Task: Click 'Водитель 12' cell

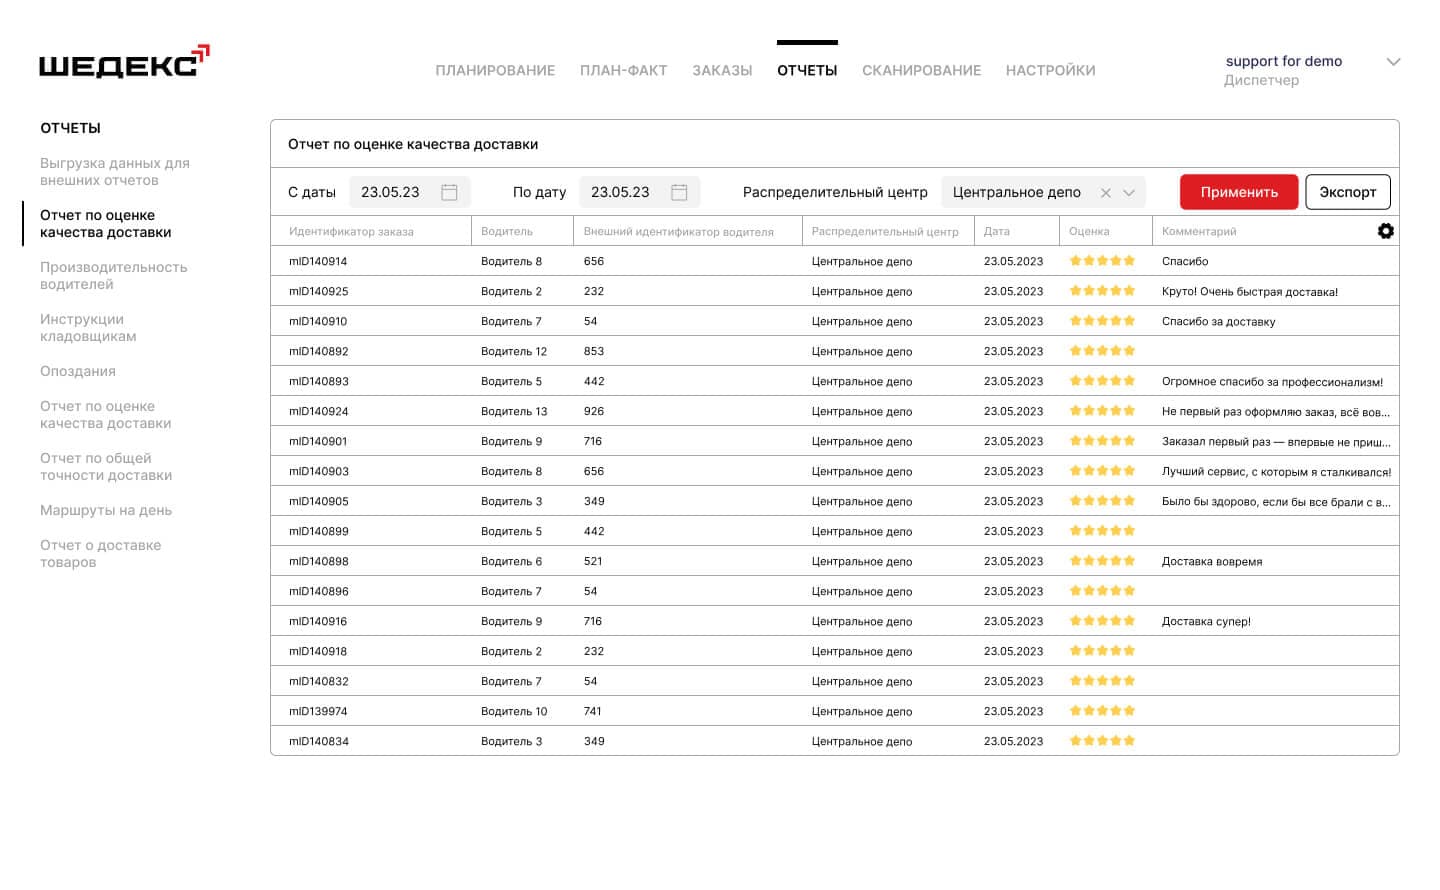Action: 514,351
